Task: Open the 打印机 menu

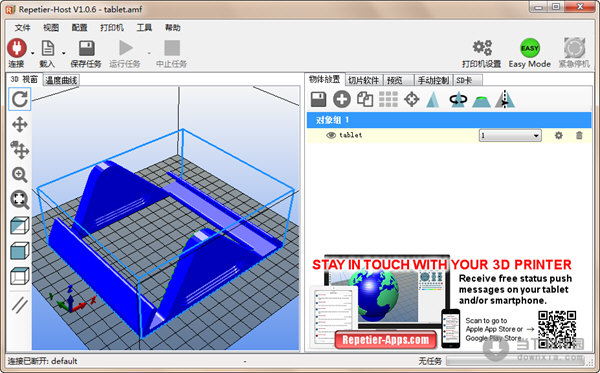Action: [x=112, y=28]
